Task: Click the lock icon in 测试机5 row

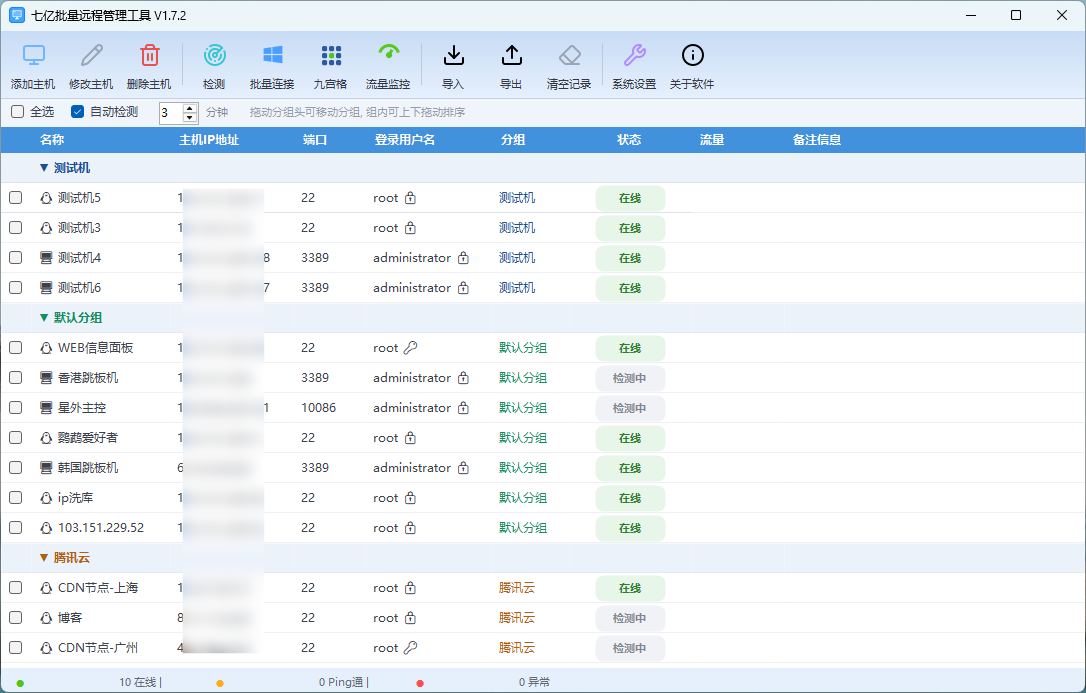Action: tap(411, 198)
